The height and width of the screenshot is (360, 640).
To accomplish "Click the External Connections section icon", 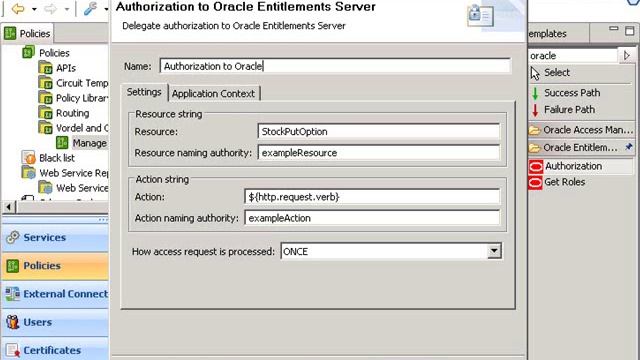I will tap(13, 293).
